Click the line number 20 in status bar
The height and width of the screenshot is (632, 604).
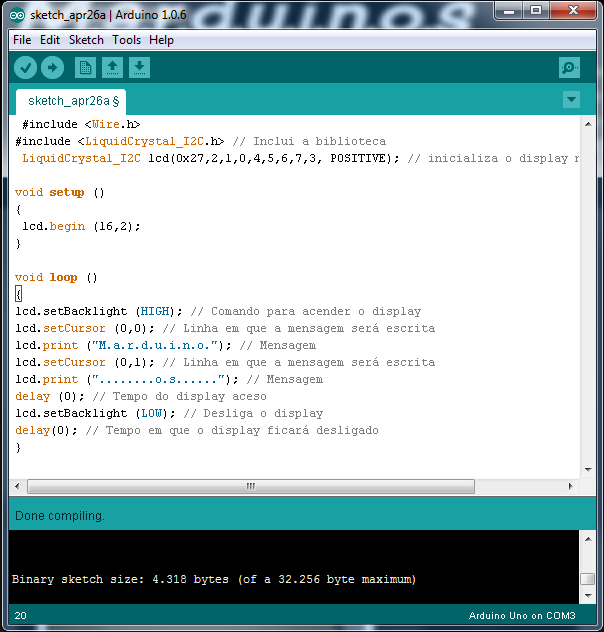pos(21,615)
